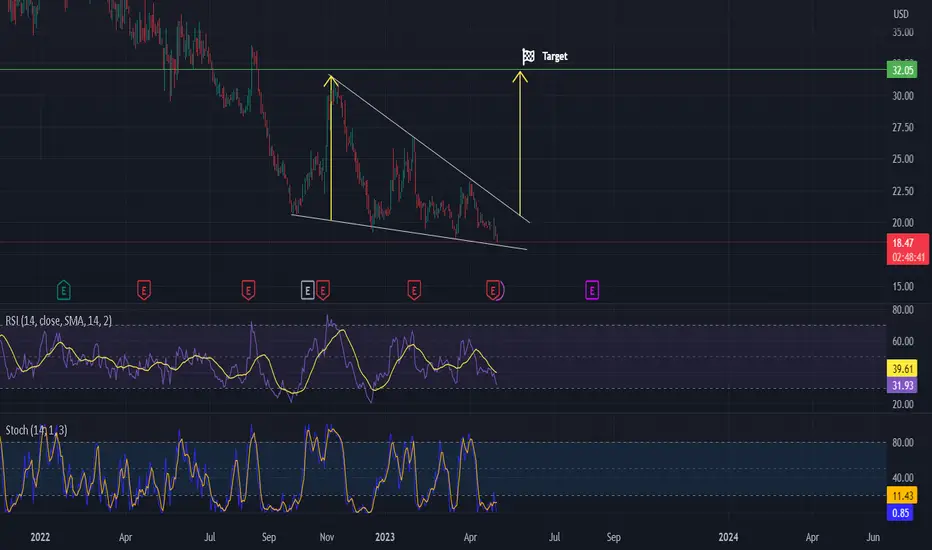Open the red earnings marker near August 2022
Image resolution: width=932 pixels, height=550 pixels.
[248, 290]
